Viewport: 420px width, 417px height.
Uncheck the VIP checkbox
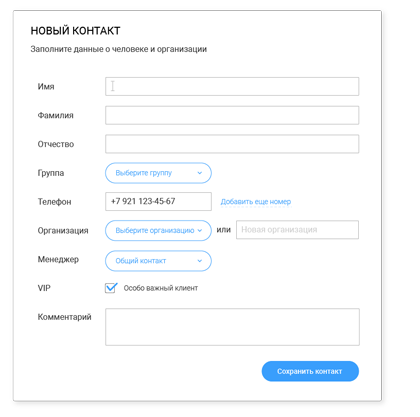pos(110,288)
